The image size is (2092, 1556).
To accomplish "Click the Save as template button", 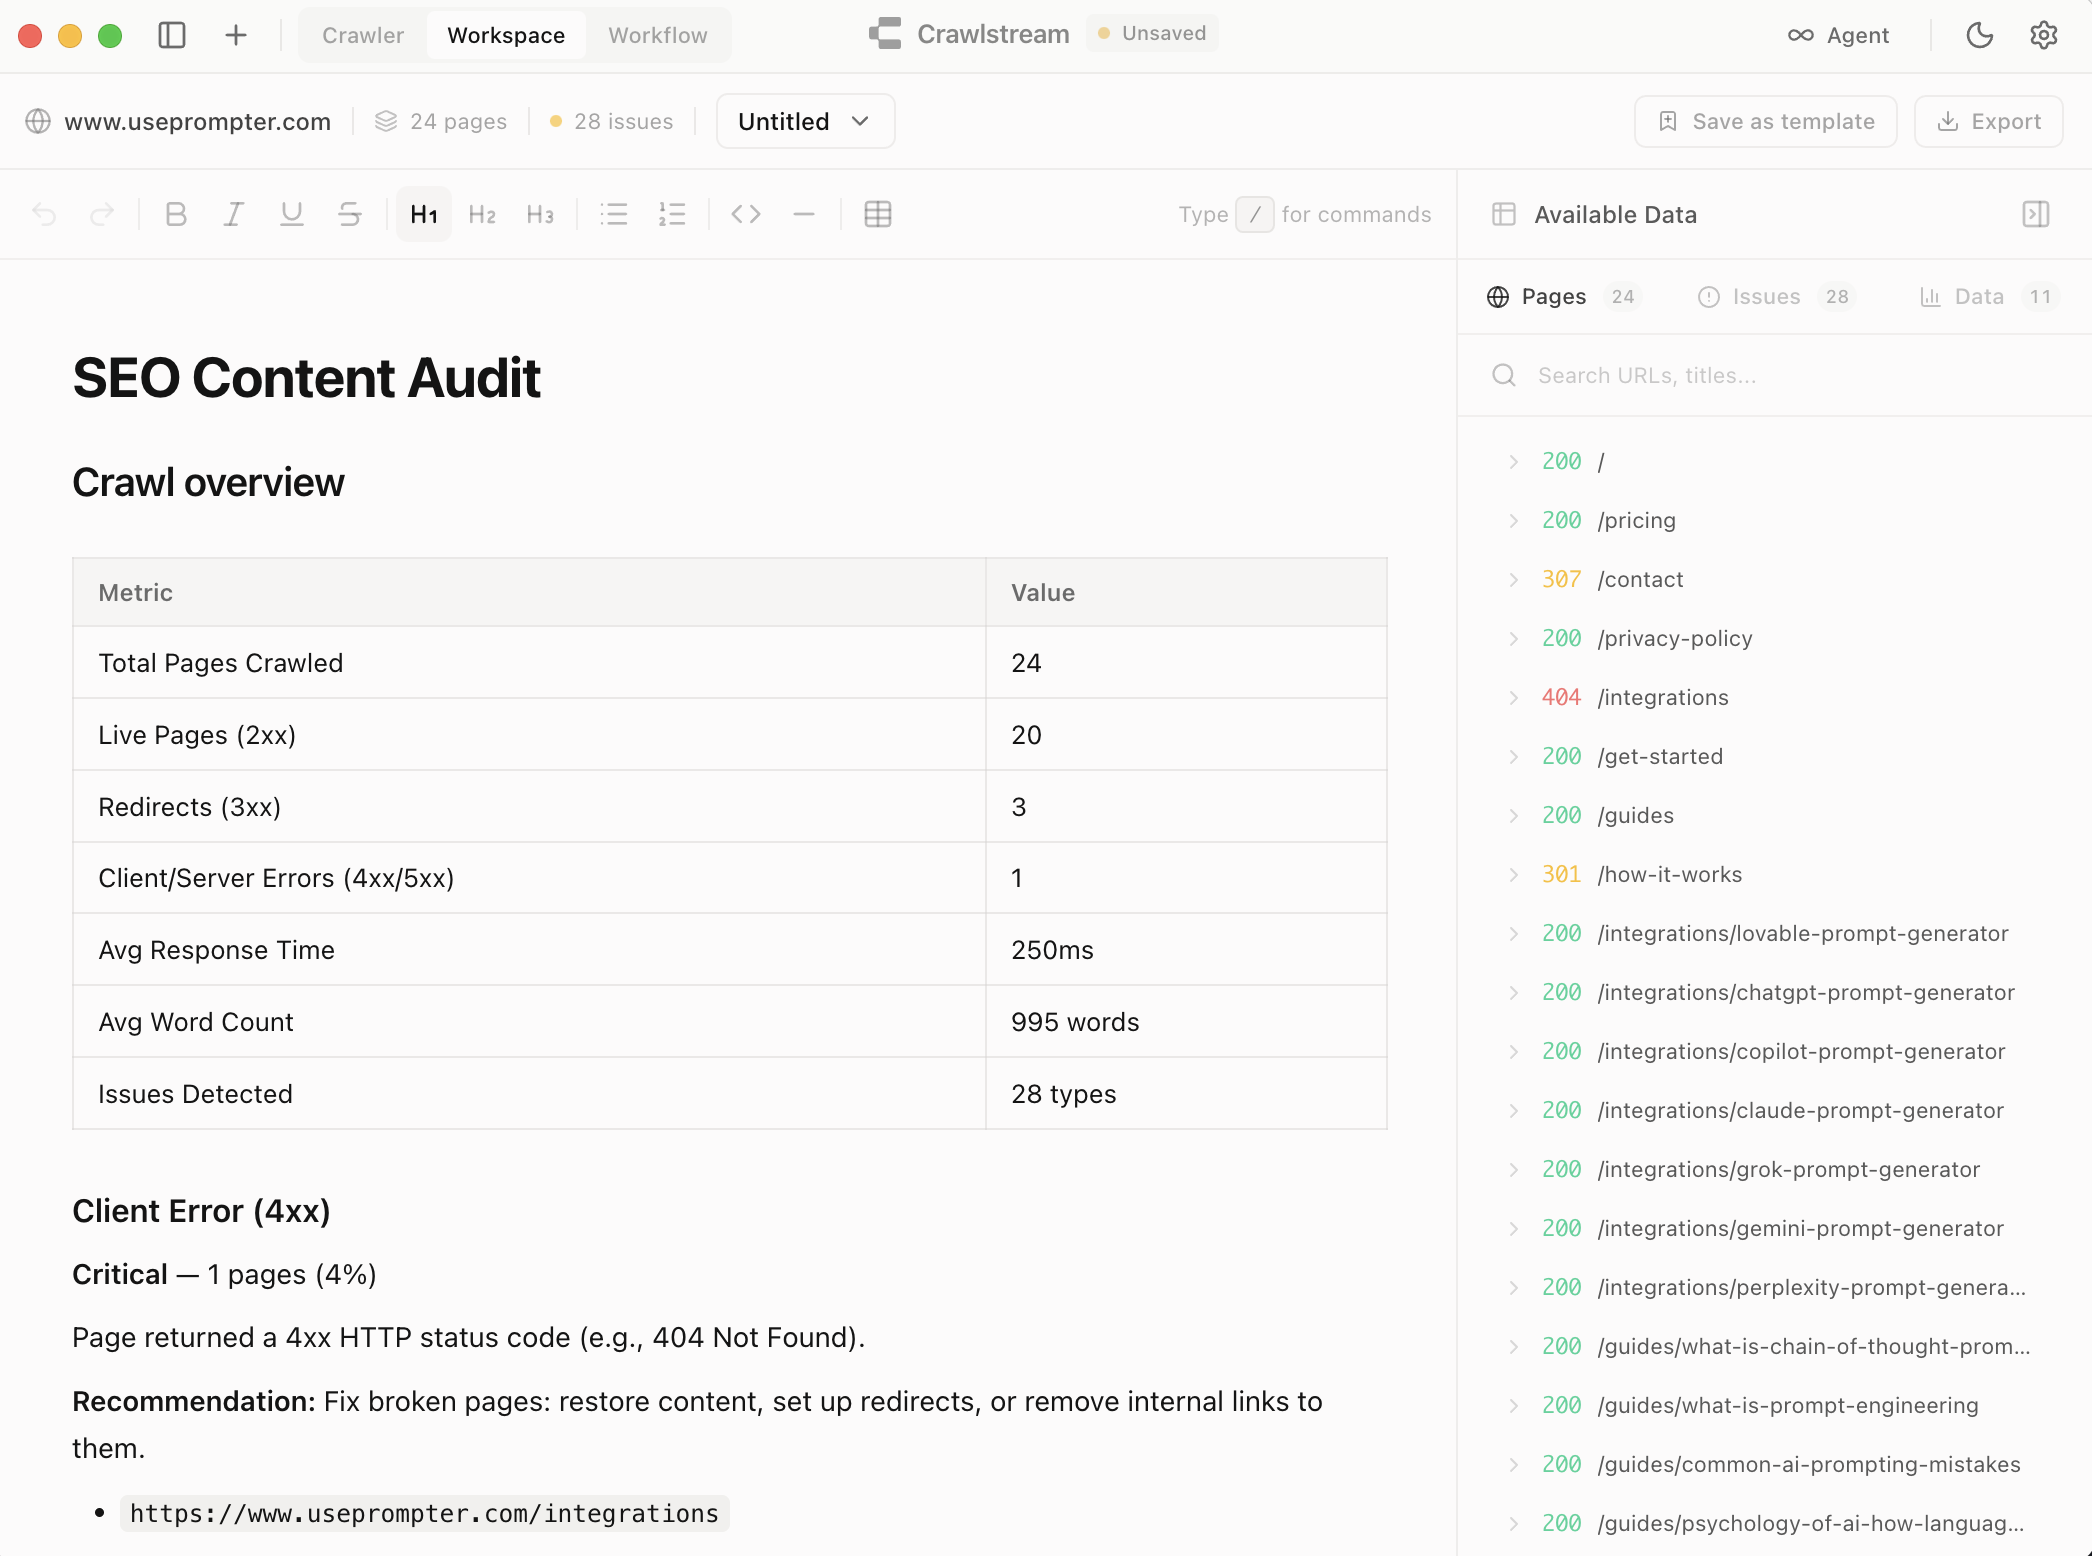I will pyautogui.click(x=1765, y=121).
